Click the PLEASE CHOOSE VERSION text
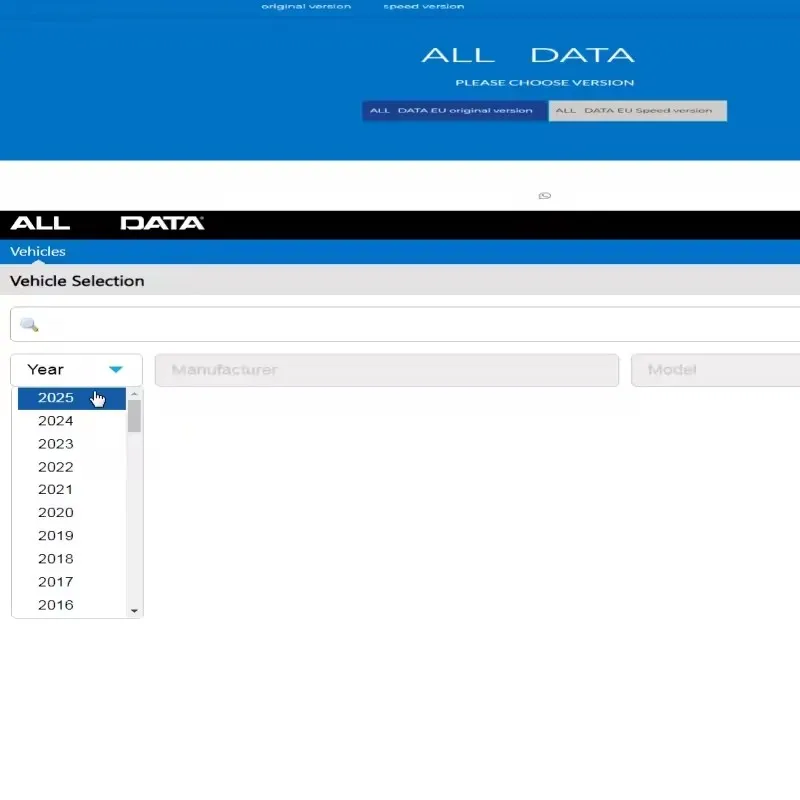Screen dimensions: 800x800 544,83
